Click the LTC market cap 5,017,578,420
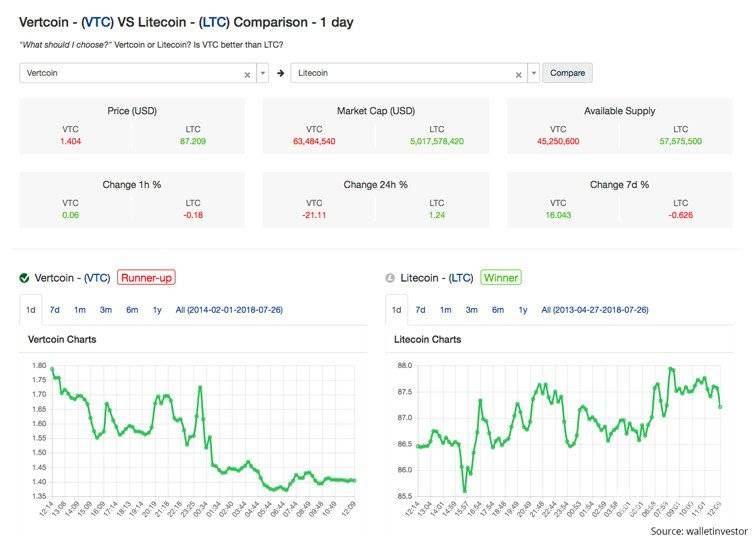The image size is (752, 538). pos(437,141)
